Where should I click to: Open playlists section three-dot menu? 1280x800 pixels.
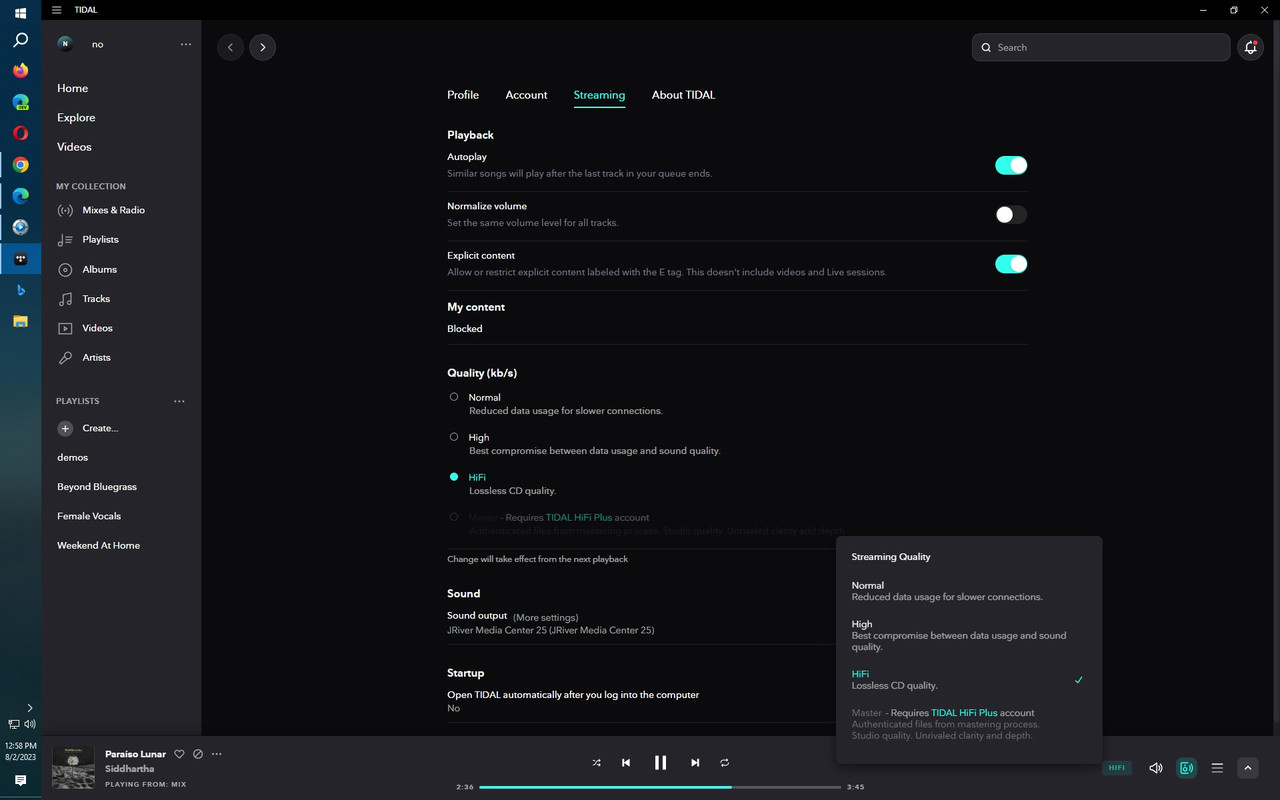179,401
